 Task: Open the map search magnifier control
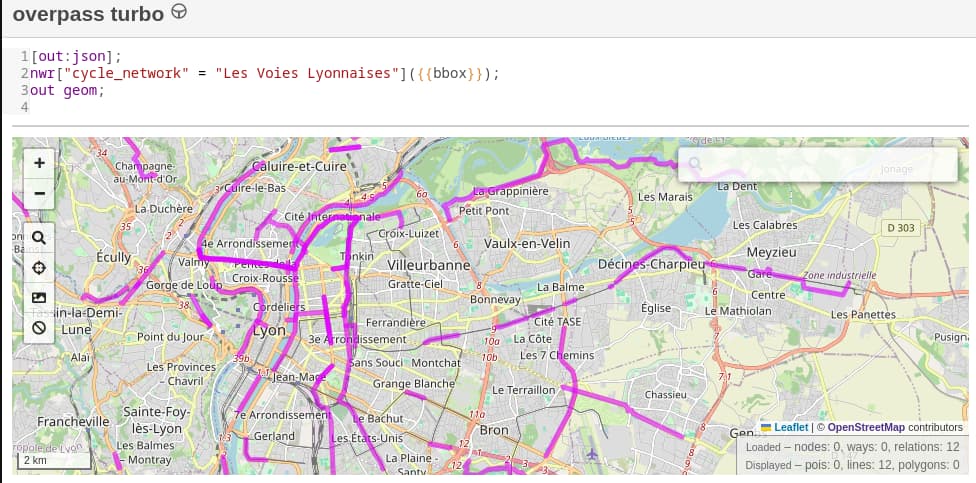pyautogui.click(x=39, y=238)
